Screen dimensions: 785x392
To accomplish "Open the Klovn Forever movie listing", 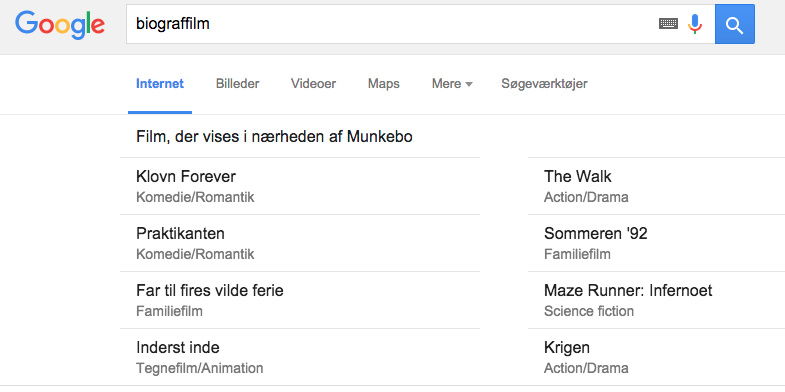I will point(300,186).
